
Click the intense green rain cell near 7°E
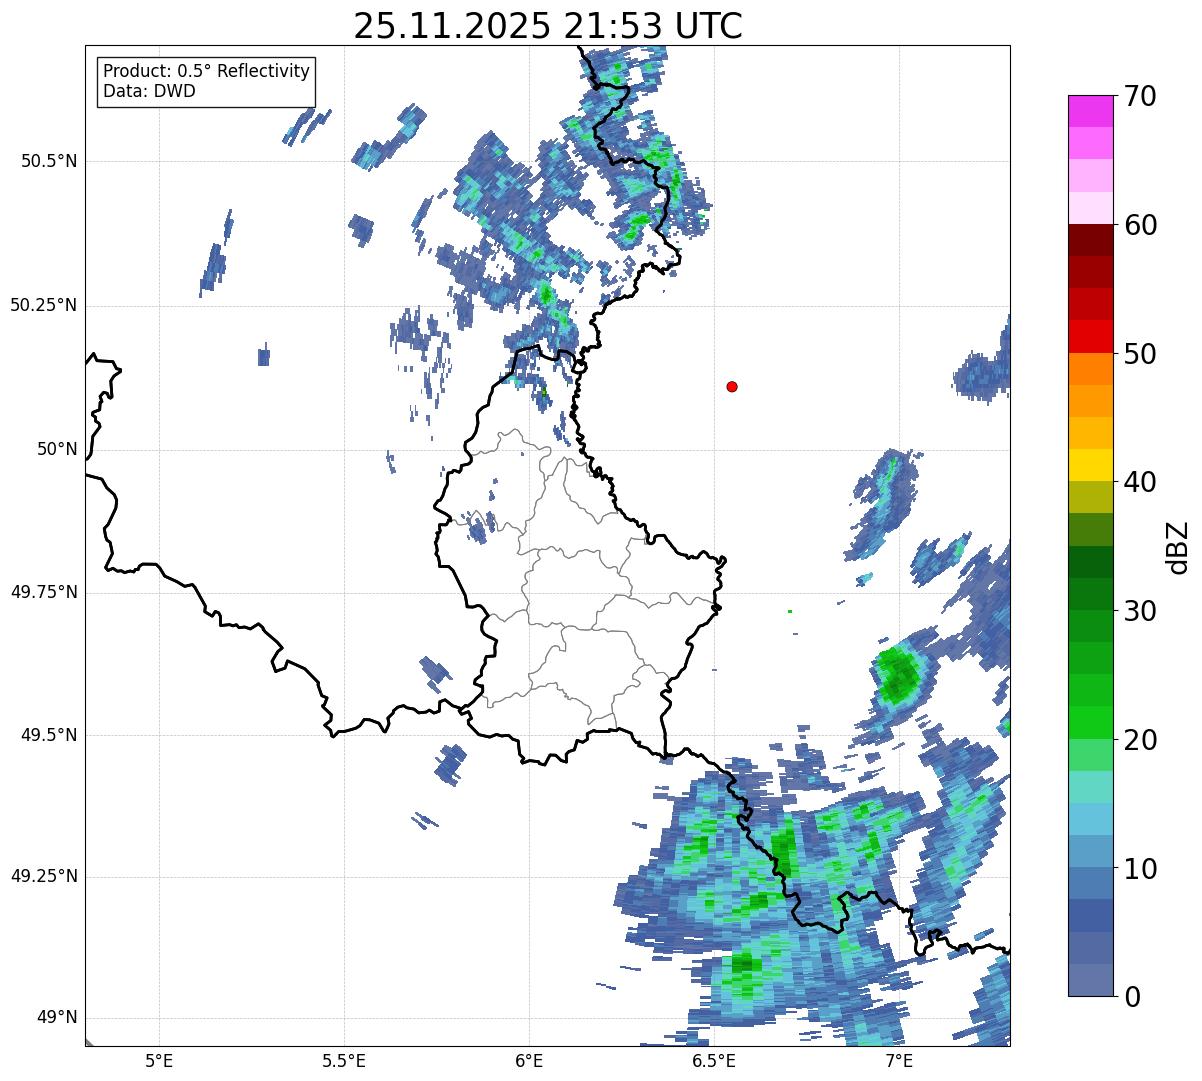[x=898, y=675]
